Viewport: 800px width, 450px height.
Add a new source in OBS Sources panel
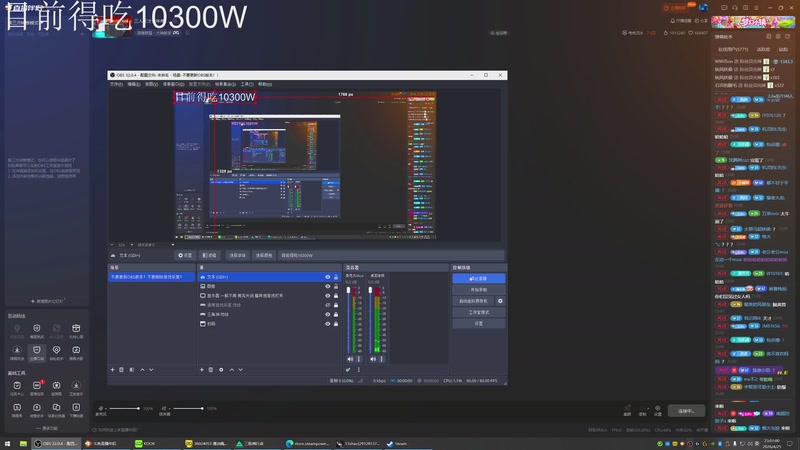[202, 369]
